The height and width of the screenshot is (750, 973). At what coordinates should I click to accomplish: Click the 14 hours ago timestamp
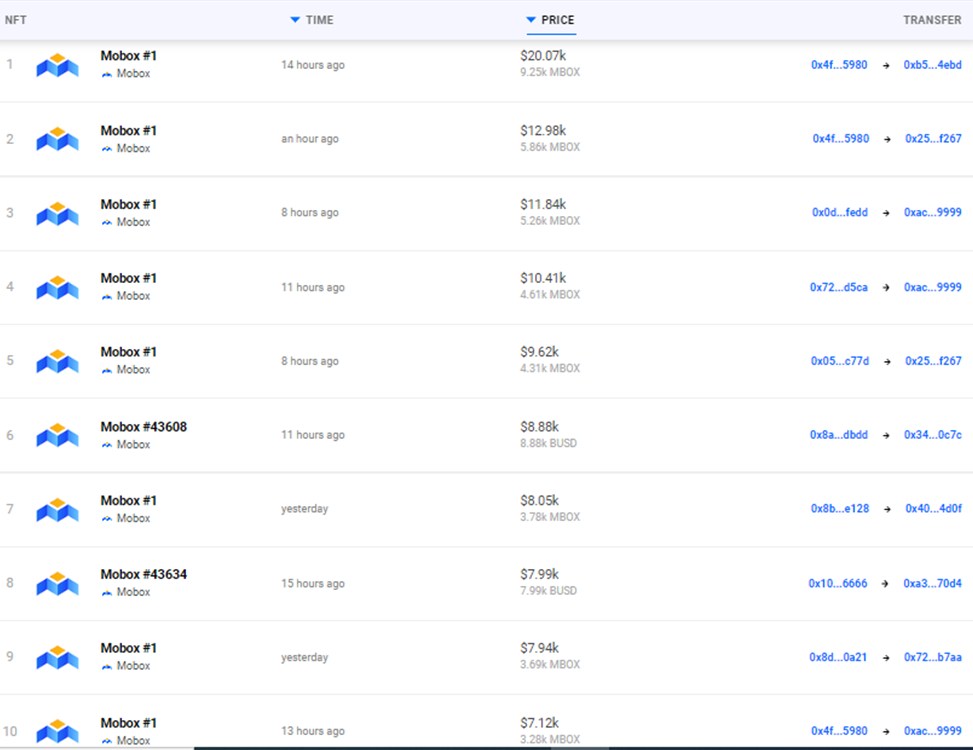[313, 65]
